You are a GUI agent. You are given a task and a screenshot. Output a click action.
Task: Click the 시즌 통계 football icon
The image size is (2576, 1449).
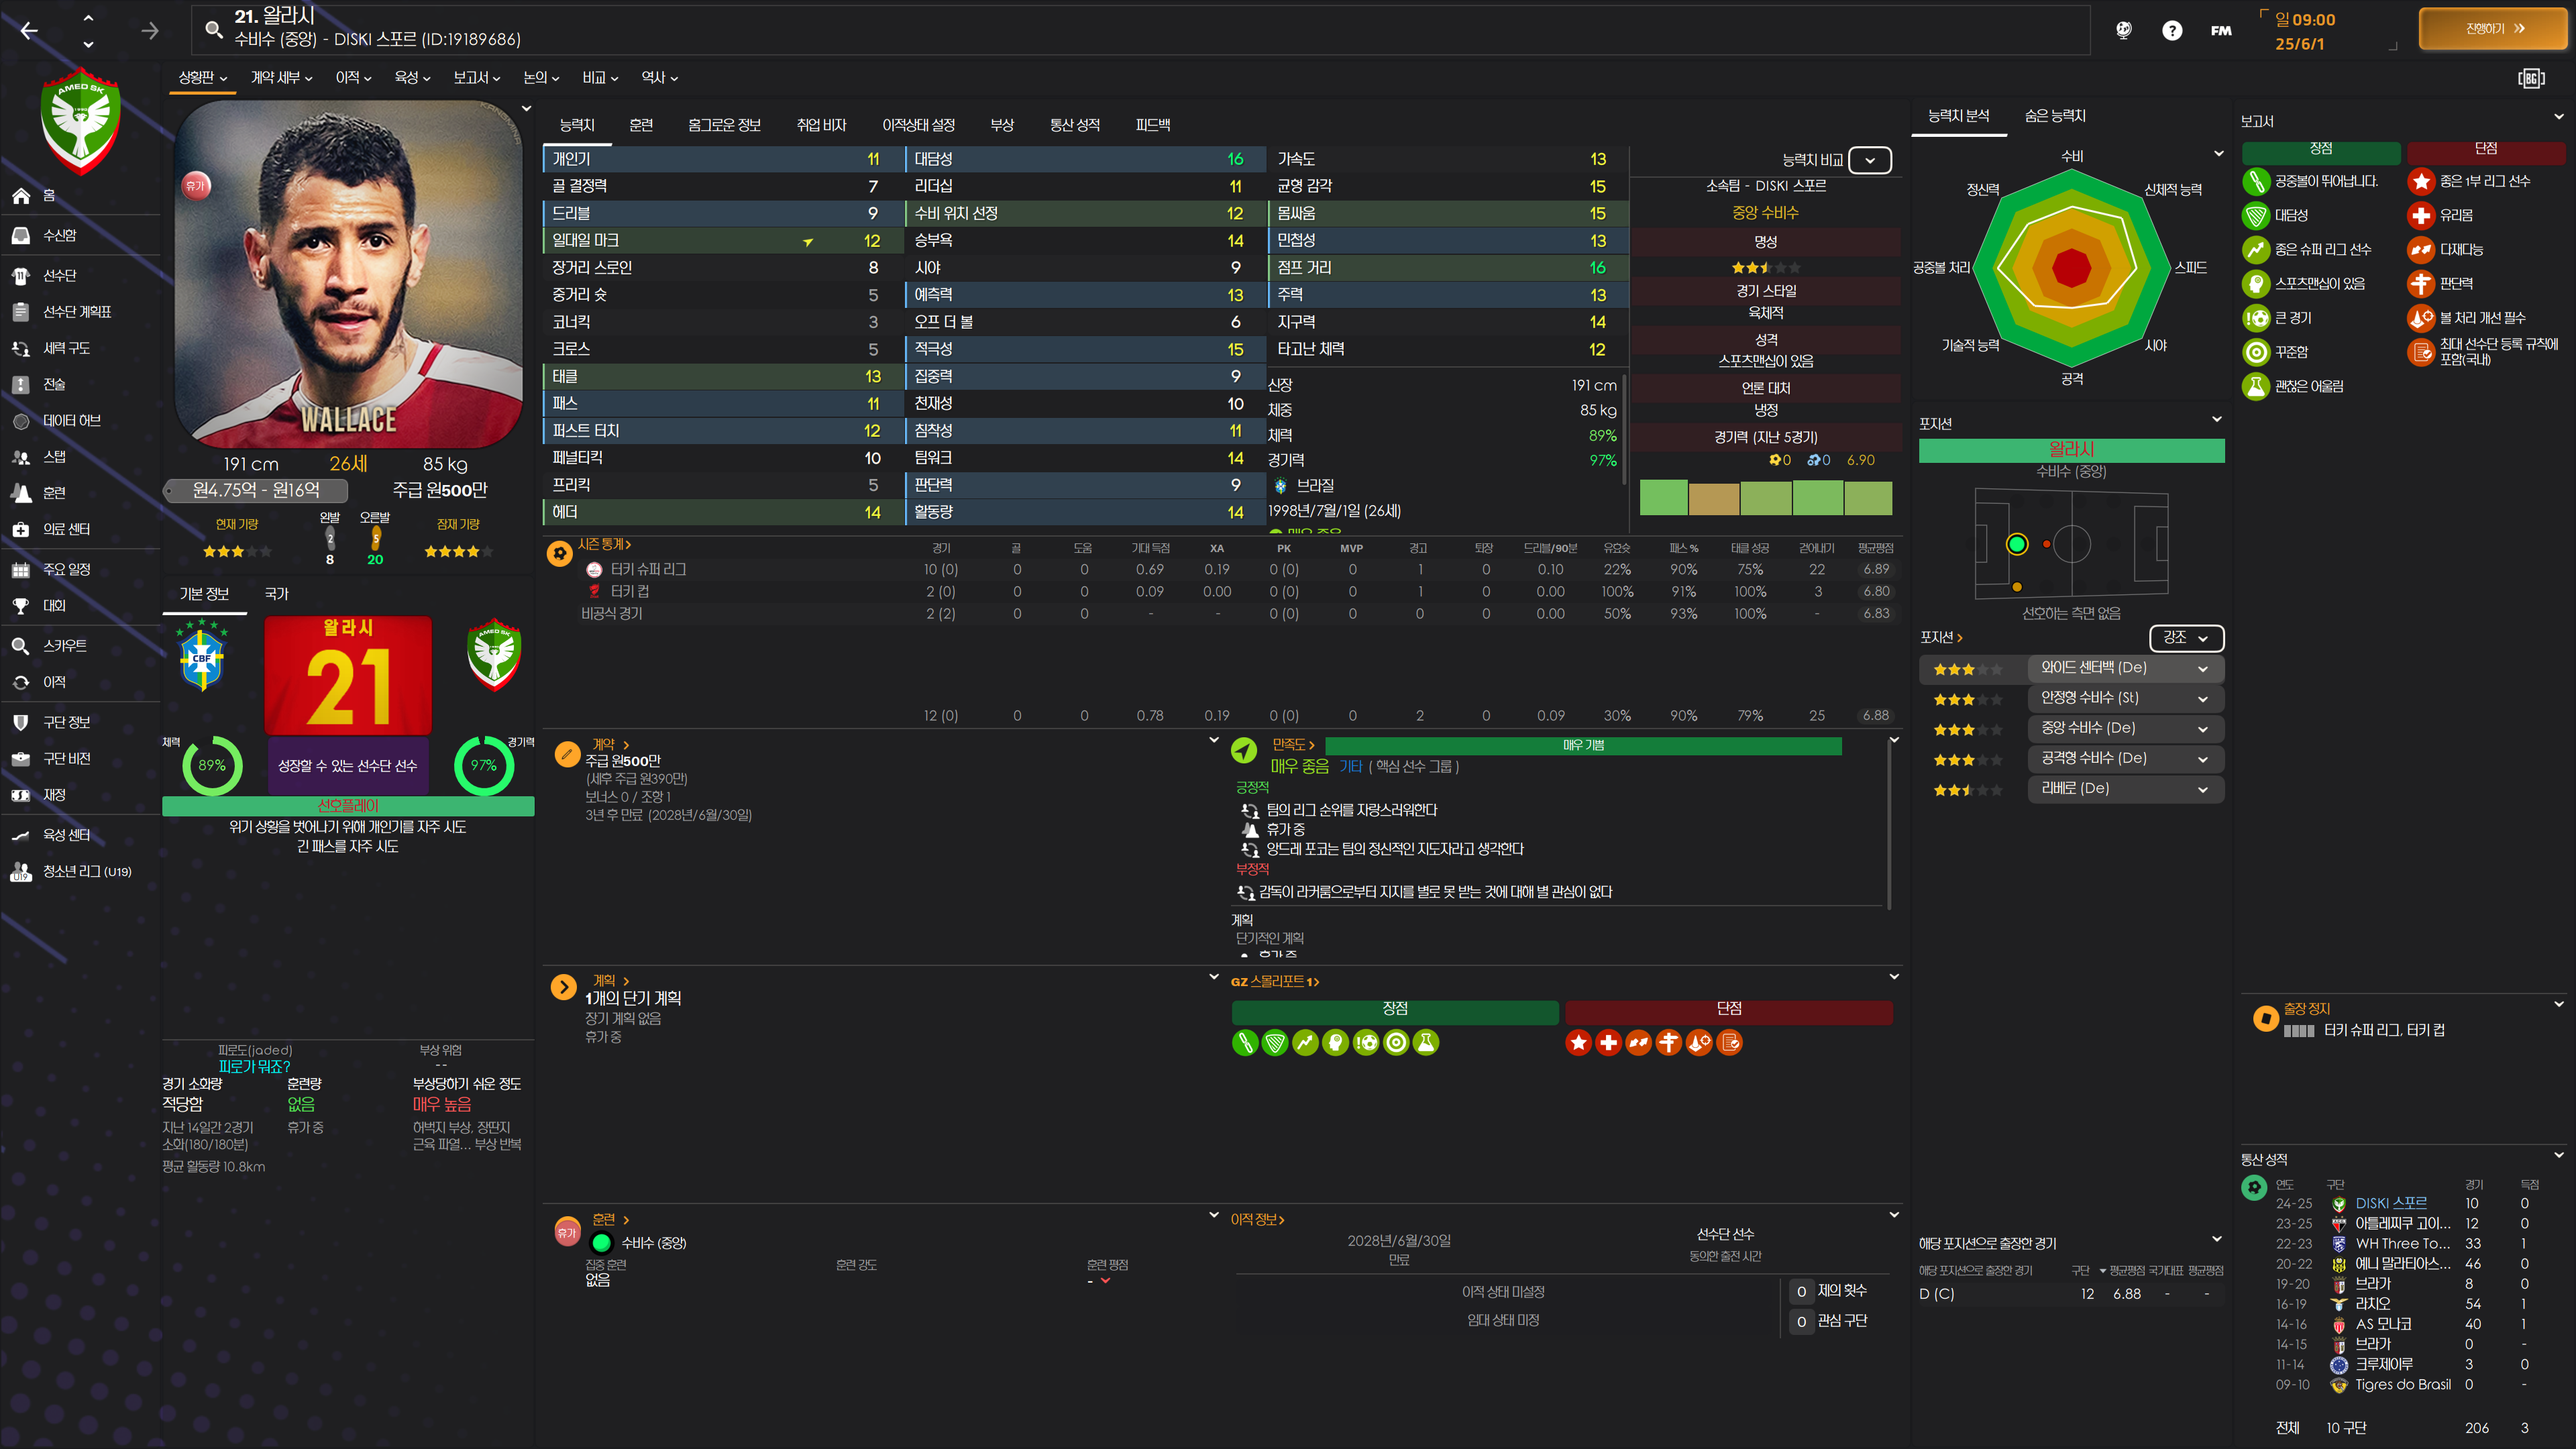560,553
